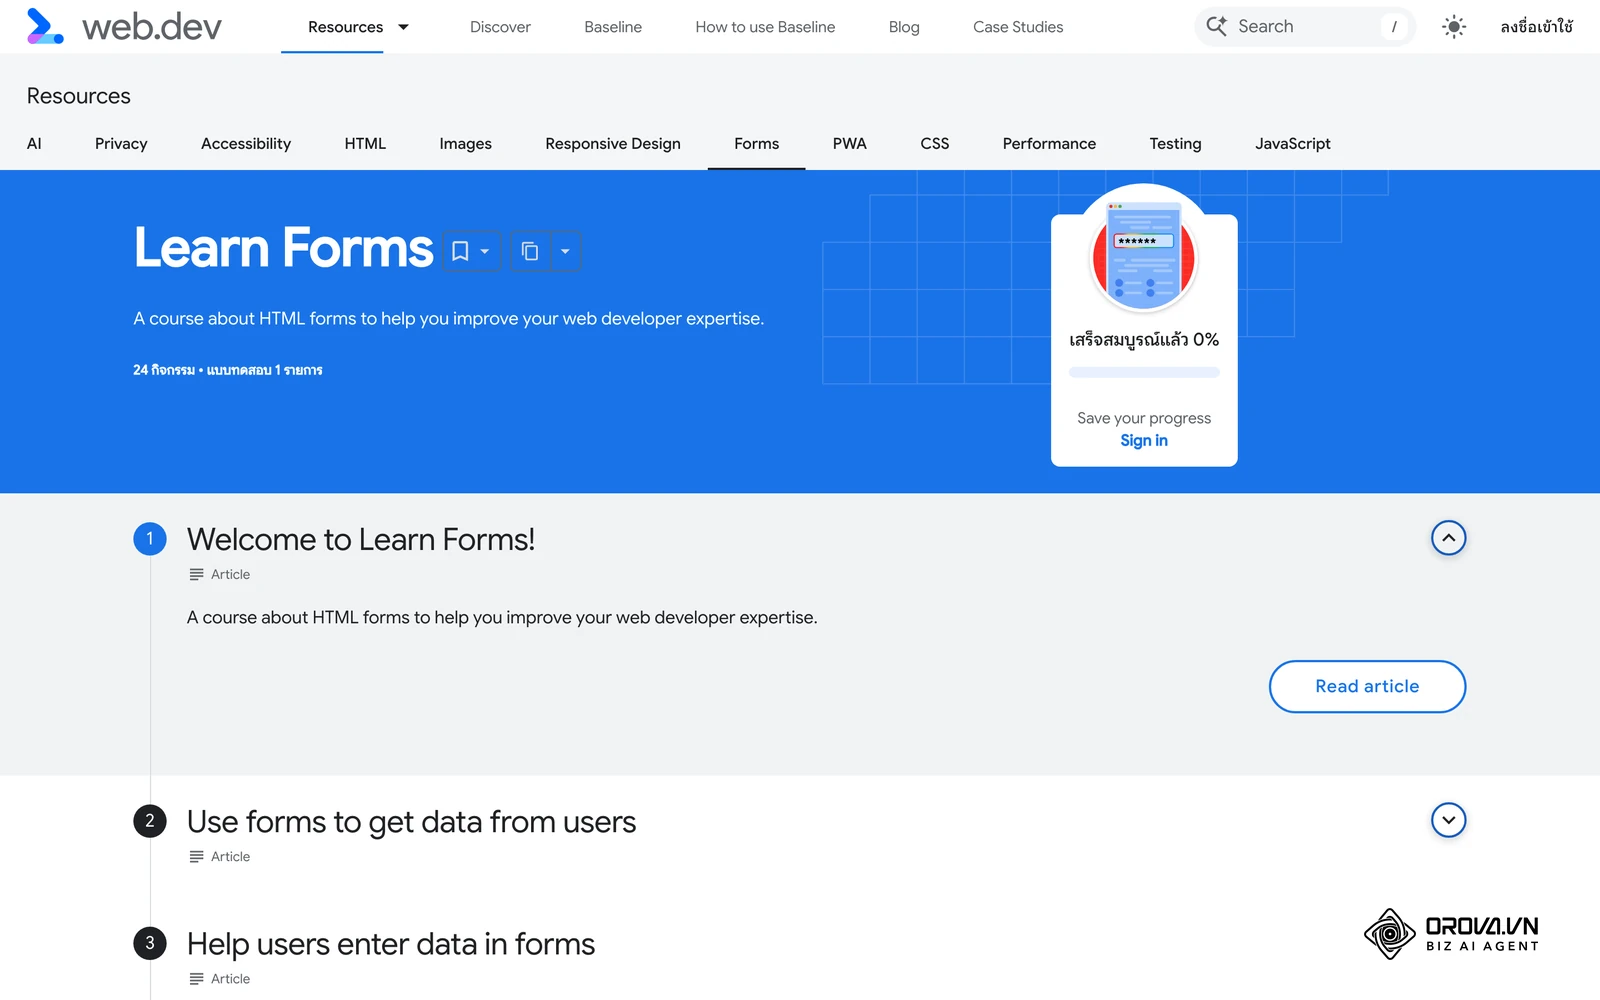Collapse the Welcome to Learn Forms section

point(1448,538)
